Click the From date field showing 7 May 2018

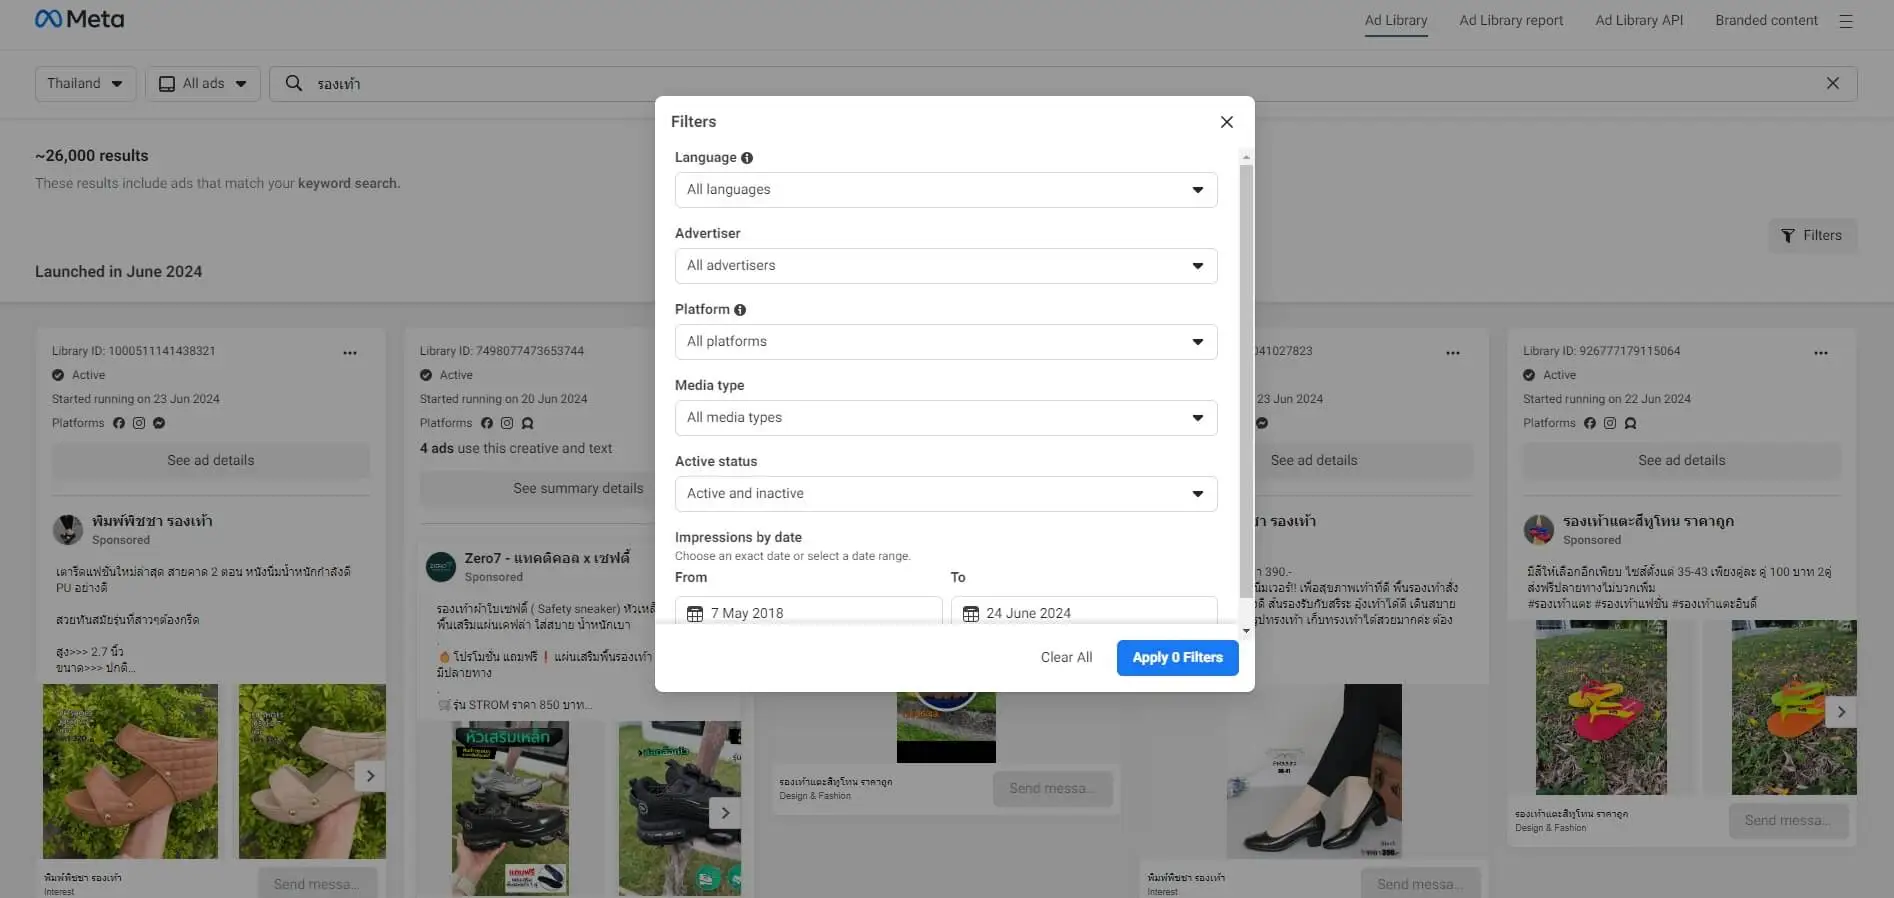click(809, 612)
